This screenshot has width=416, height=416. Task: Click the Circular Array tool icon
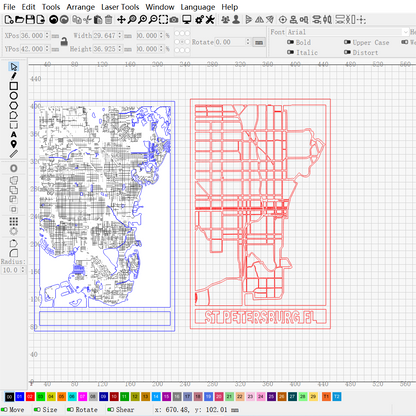click(13, 231)
